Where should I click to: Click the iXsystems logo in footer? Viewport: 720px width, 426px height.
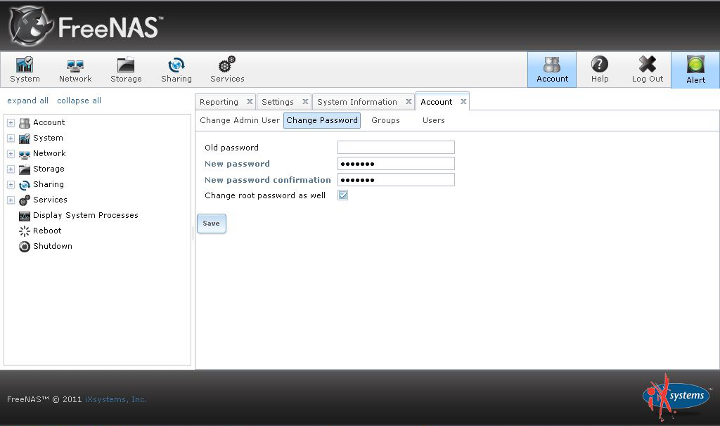coord(675,397)
